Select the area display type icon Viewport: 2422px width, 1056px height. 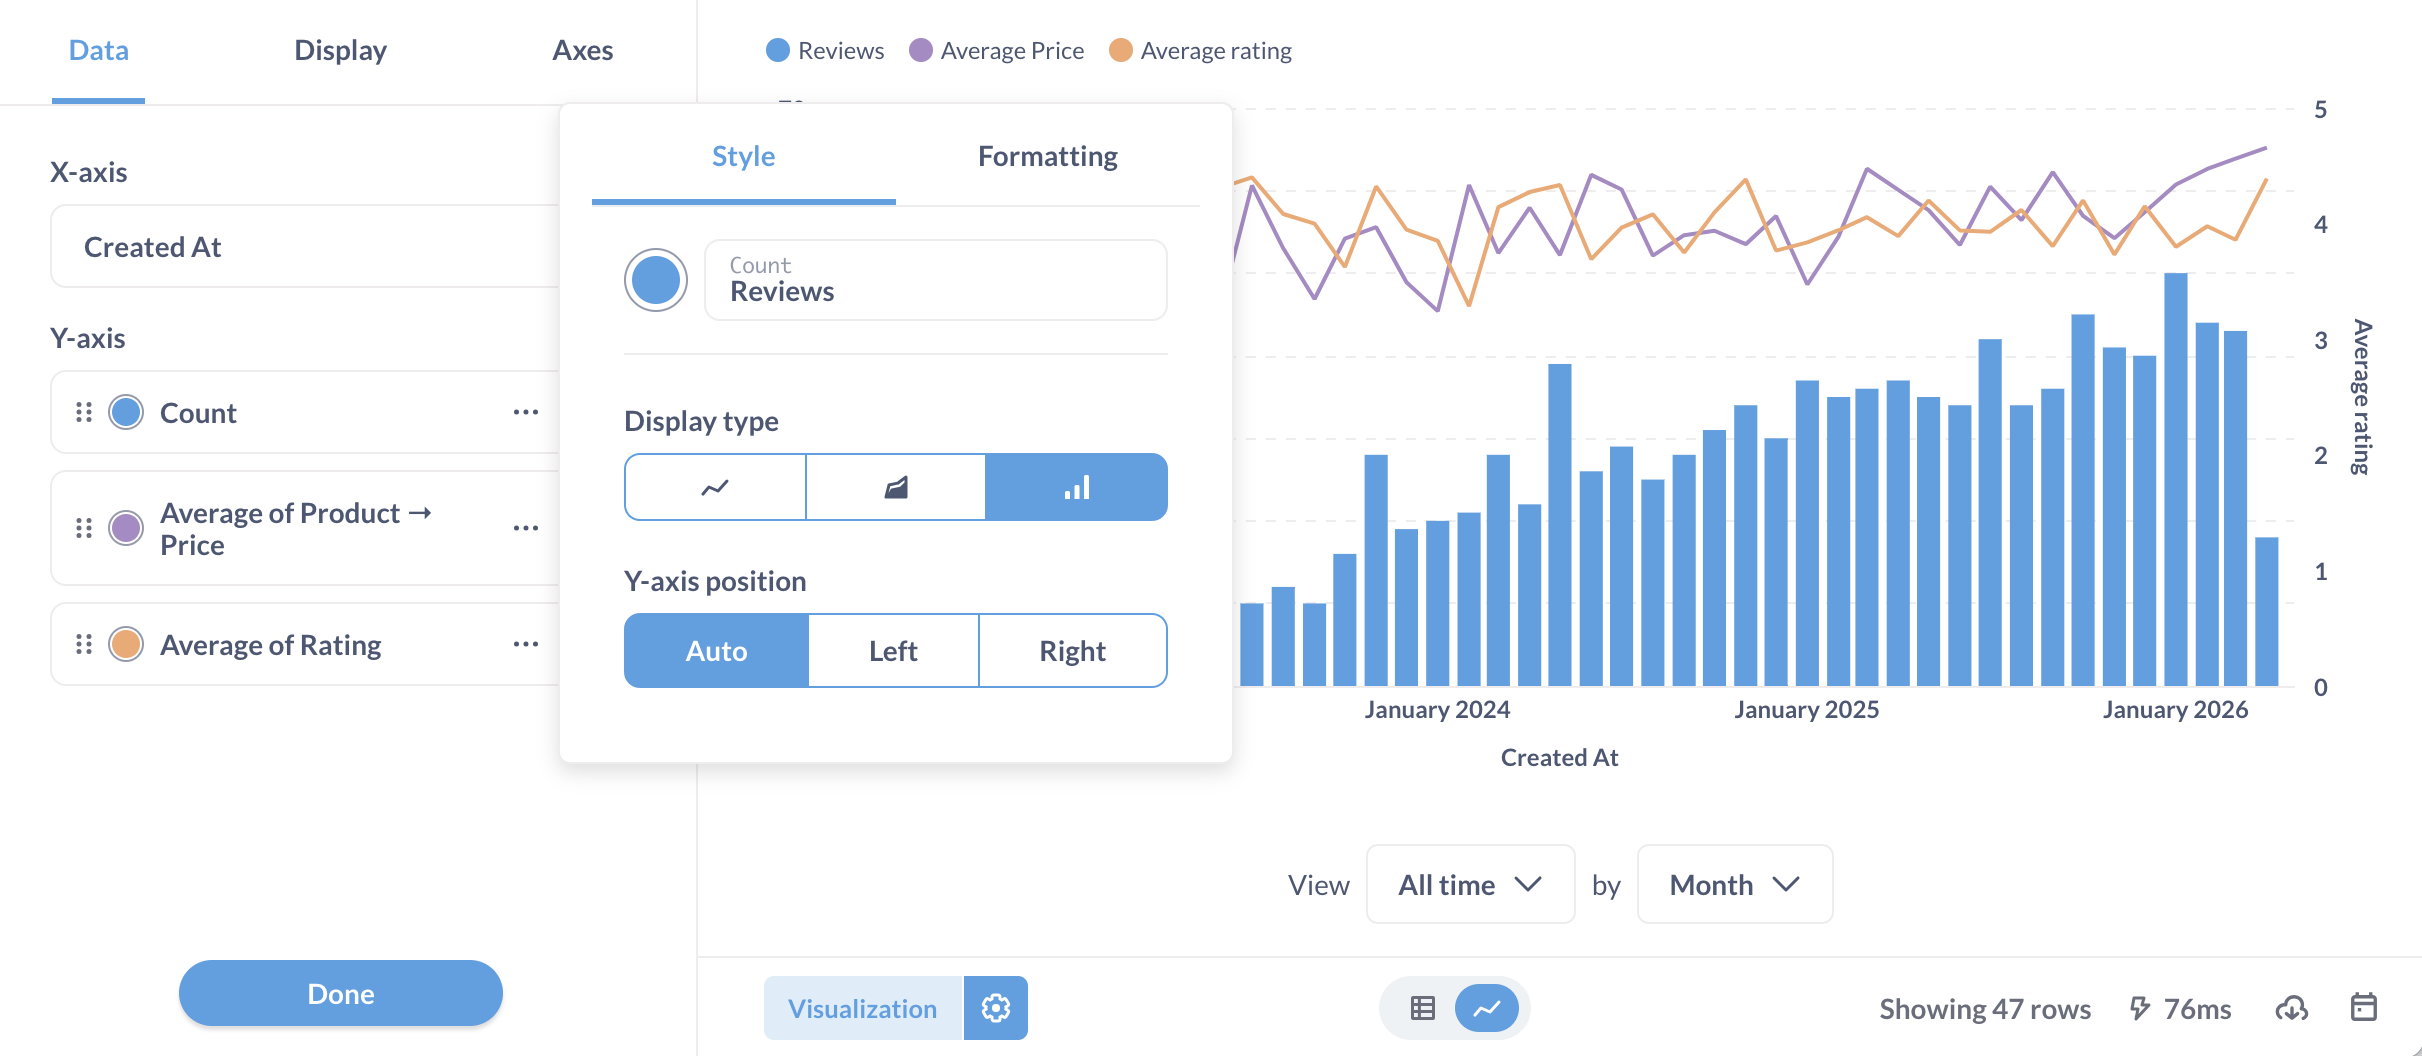896,487
